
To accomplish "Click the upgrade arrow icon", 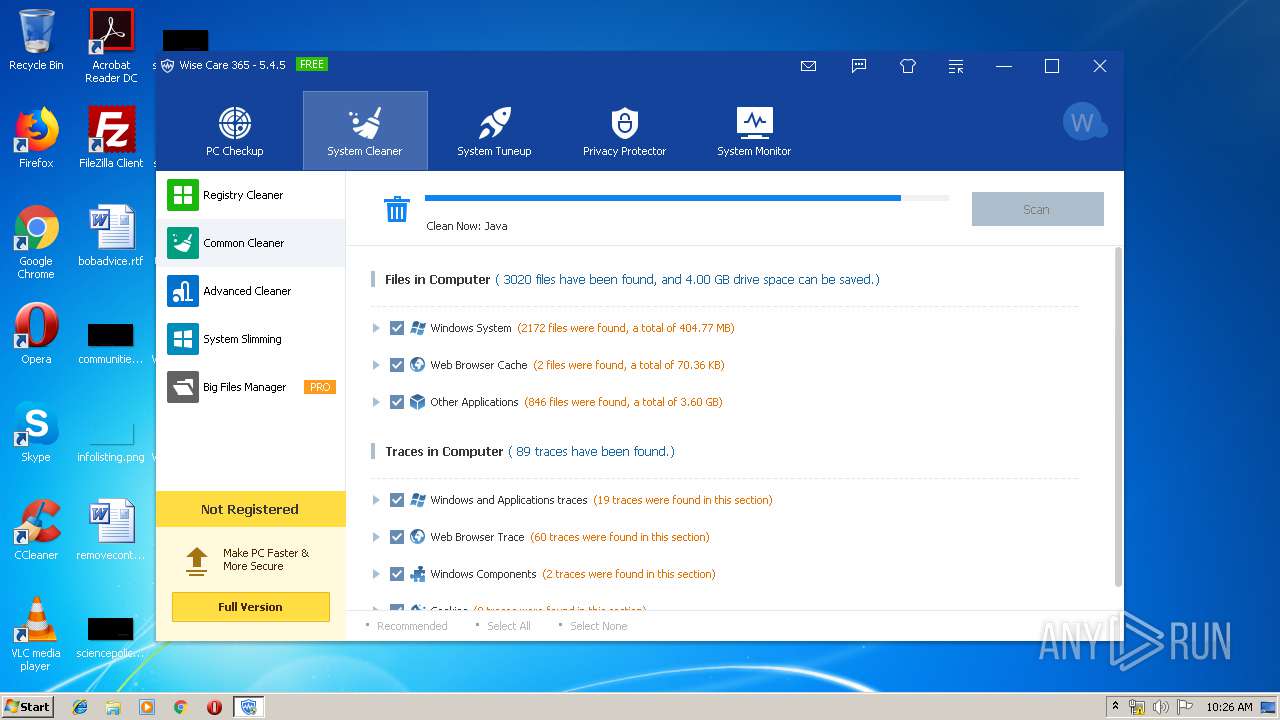I will point(197,561).
